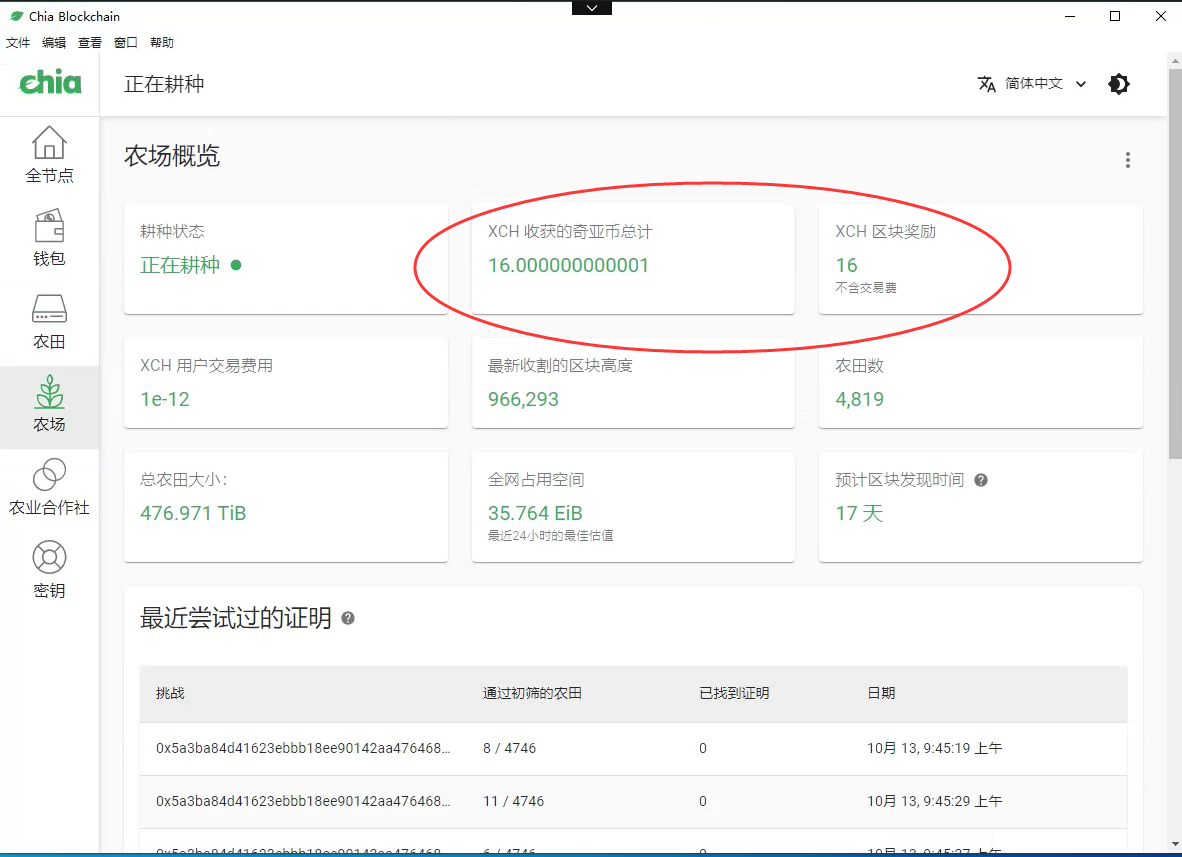Click the netspace value 35.764 EiB
This screenshot has height=857, width=1182.
pyautogui.click(x=535, y=513)
